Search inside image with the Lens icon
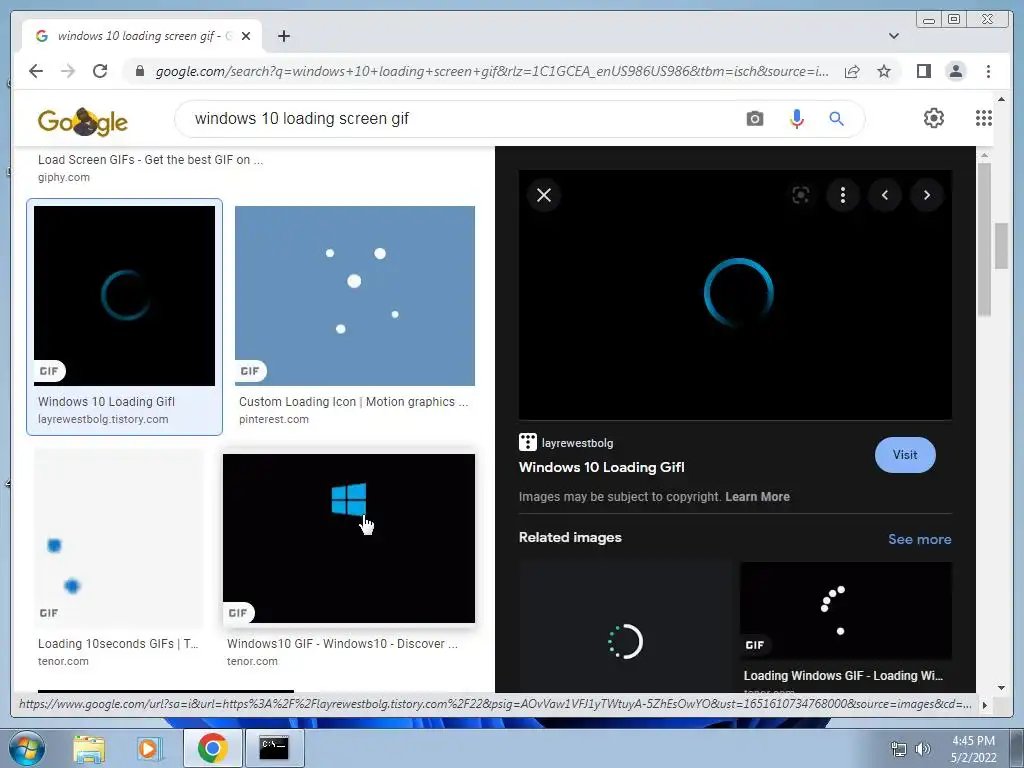 pyautogui.click(x=801, y=195)
